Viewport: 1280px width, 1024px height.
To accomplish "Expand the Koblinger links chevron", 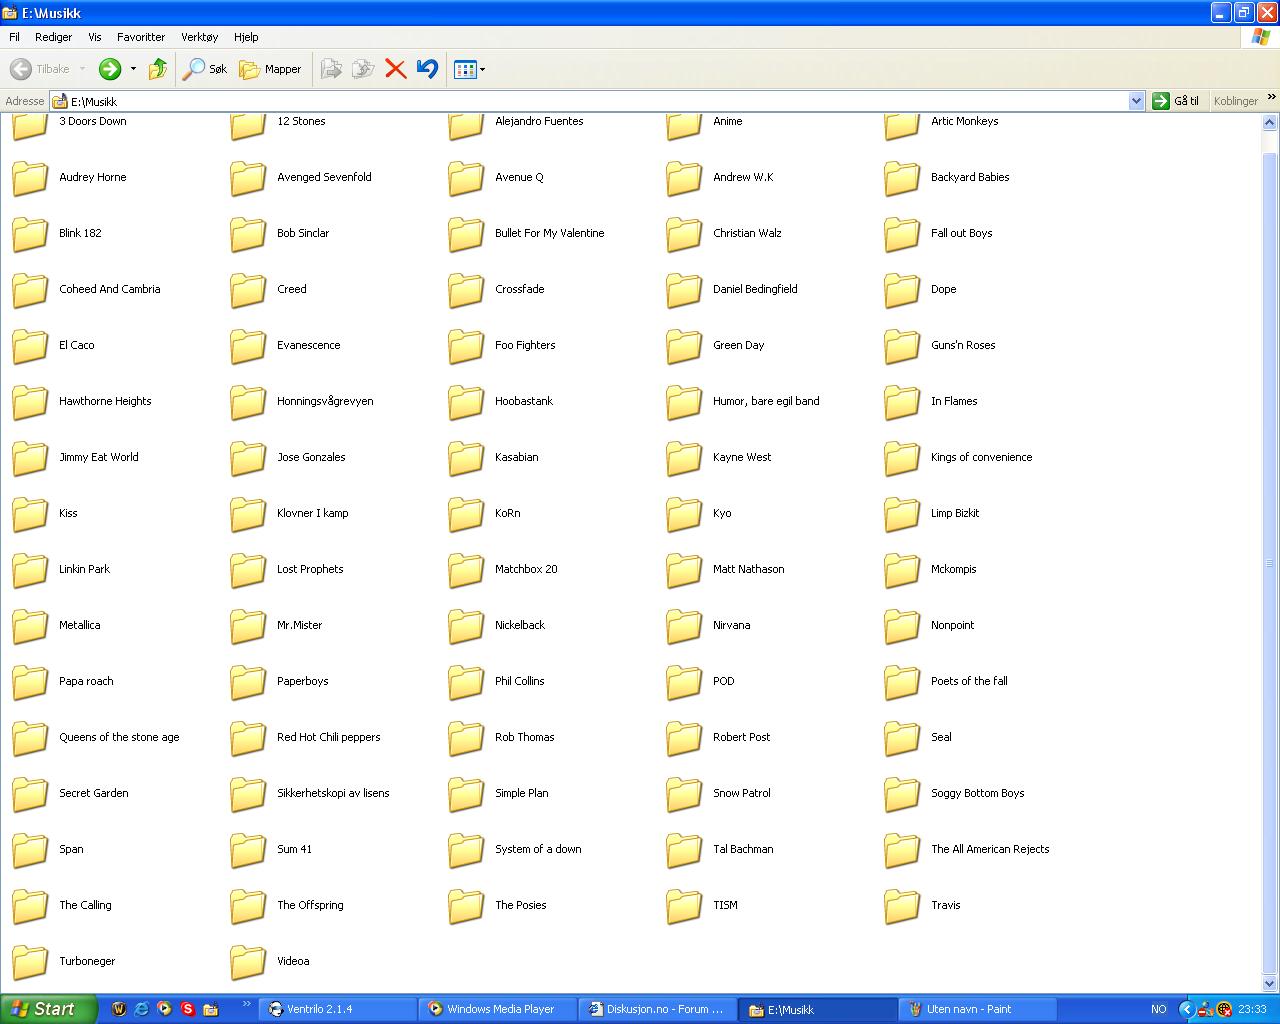I will coord(1271,97).
